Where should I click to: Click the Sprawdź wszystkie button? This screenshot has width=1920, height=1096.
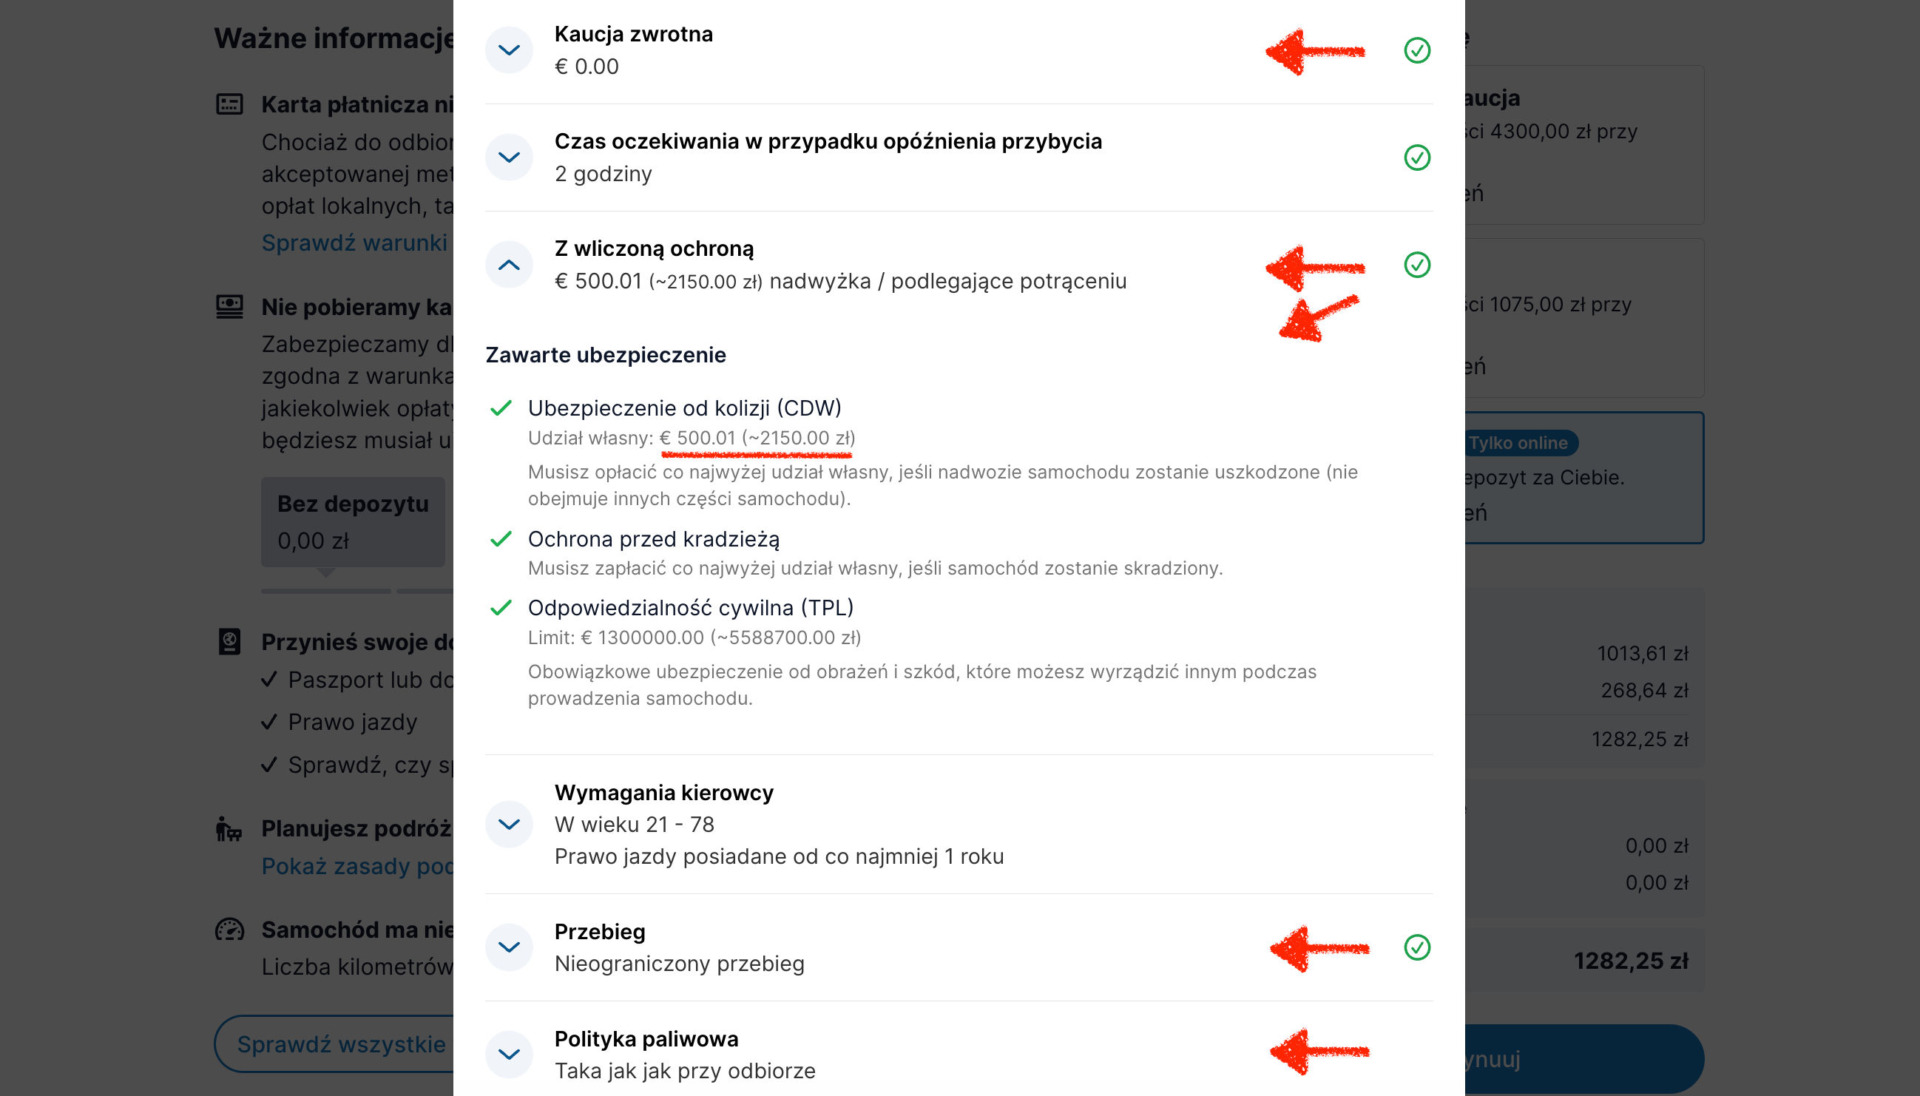pyautogui.click(x=334, y=1044)
